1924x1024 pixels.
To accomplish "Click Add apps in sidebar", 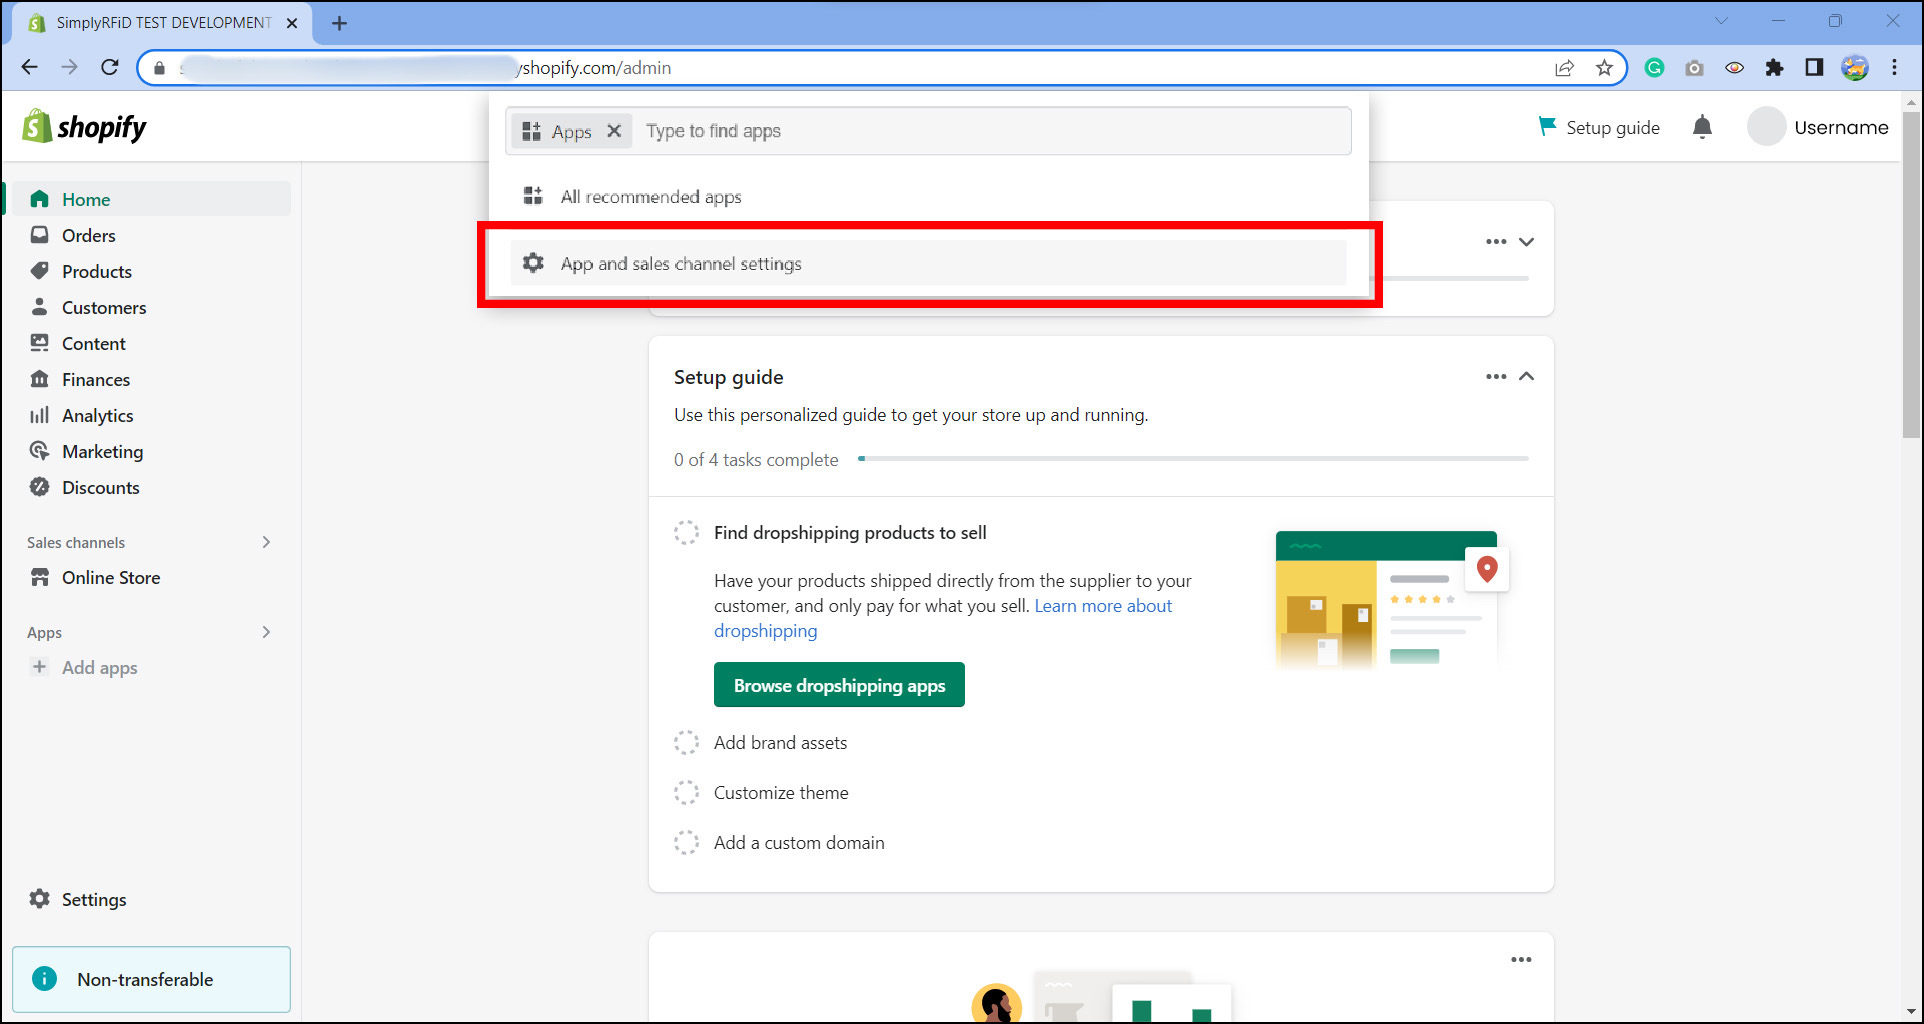I will tap(99, 667).
